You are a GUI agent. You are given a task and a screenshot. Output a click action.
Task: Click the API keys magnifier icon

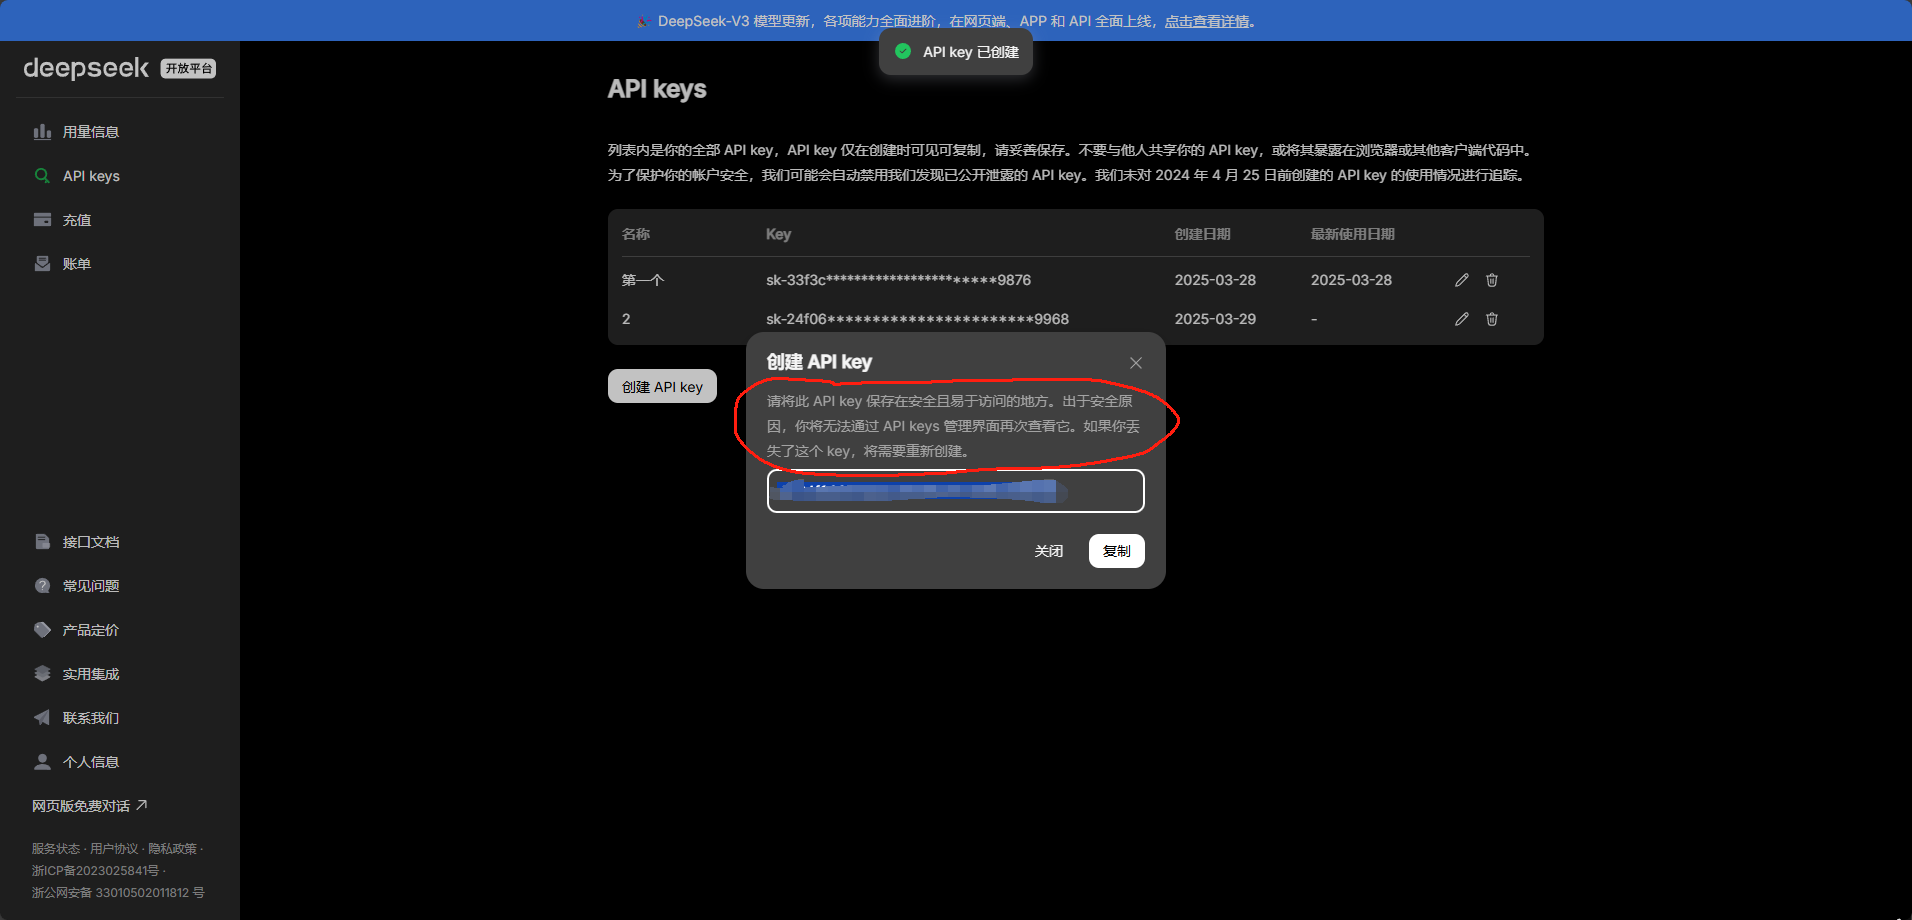click(x=42, y=175)
